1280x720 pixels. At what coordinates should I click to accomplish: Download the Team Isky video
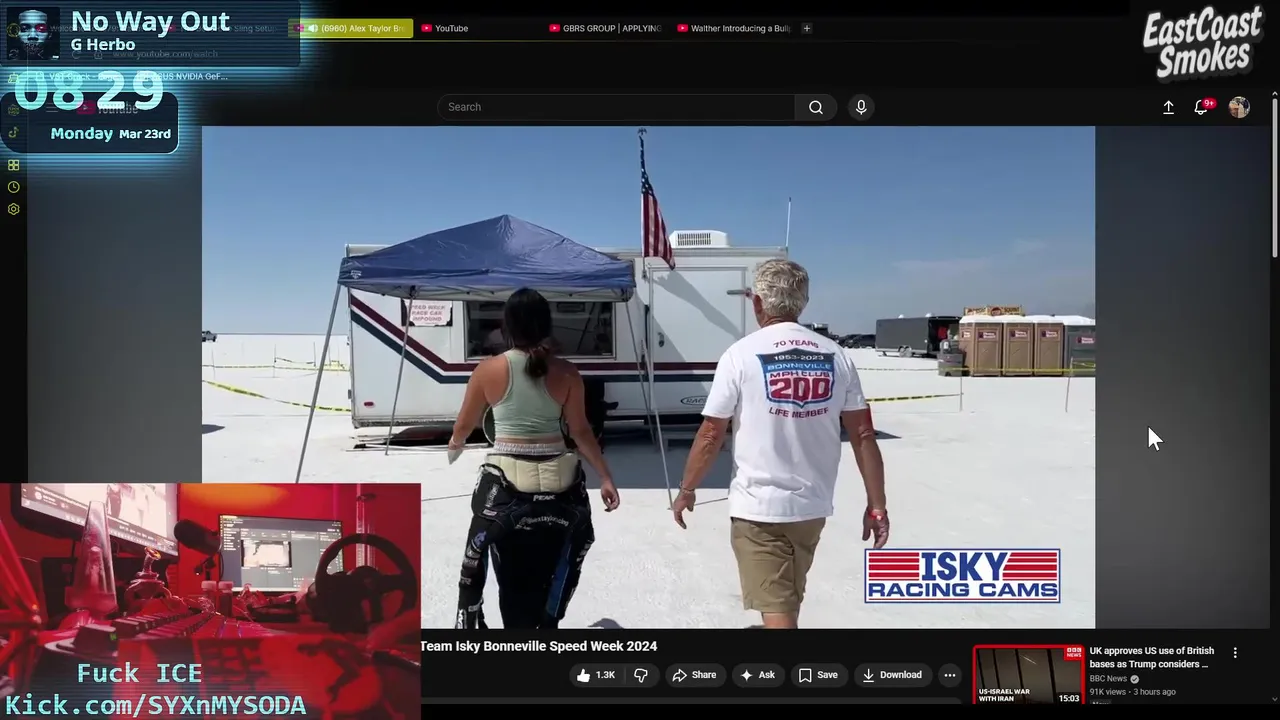tap(892, 675)
